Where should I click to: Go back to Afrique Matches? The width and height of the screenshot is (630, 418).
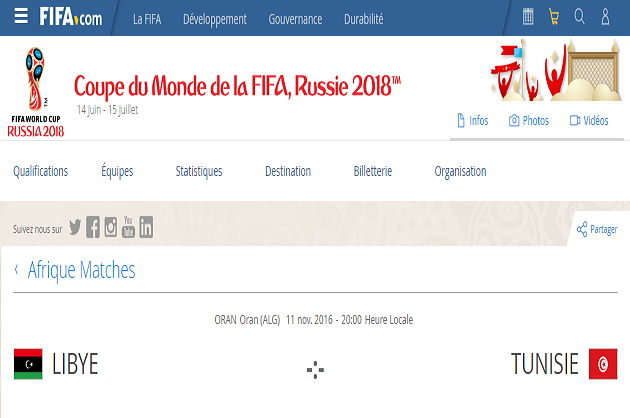82,270
